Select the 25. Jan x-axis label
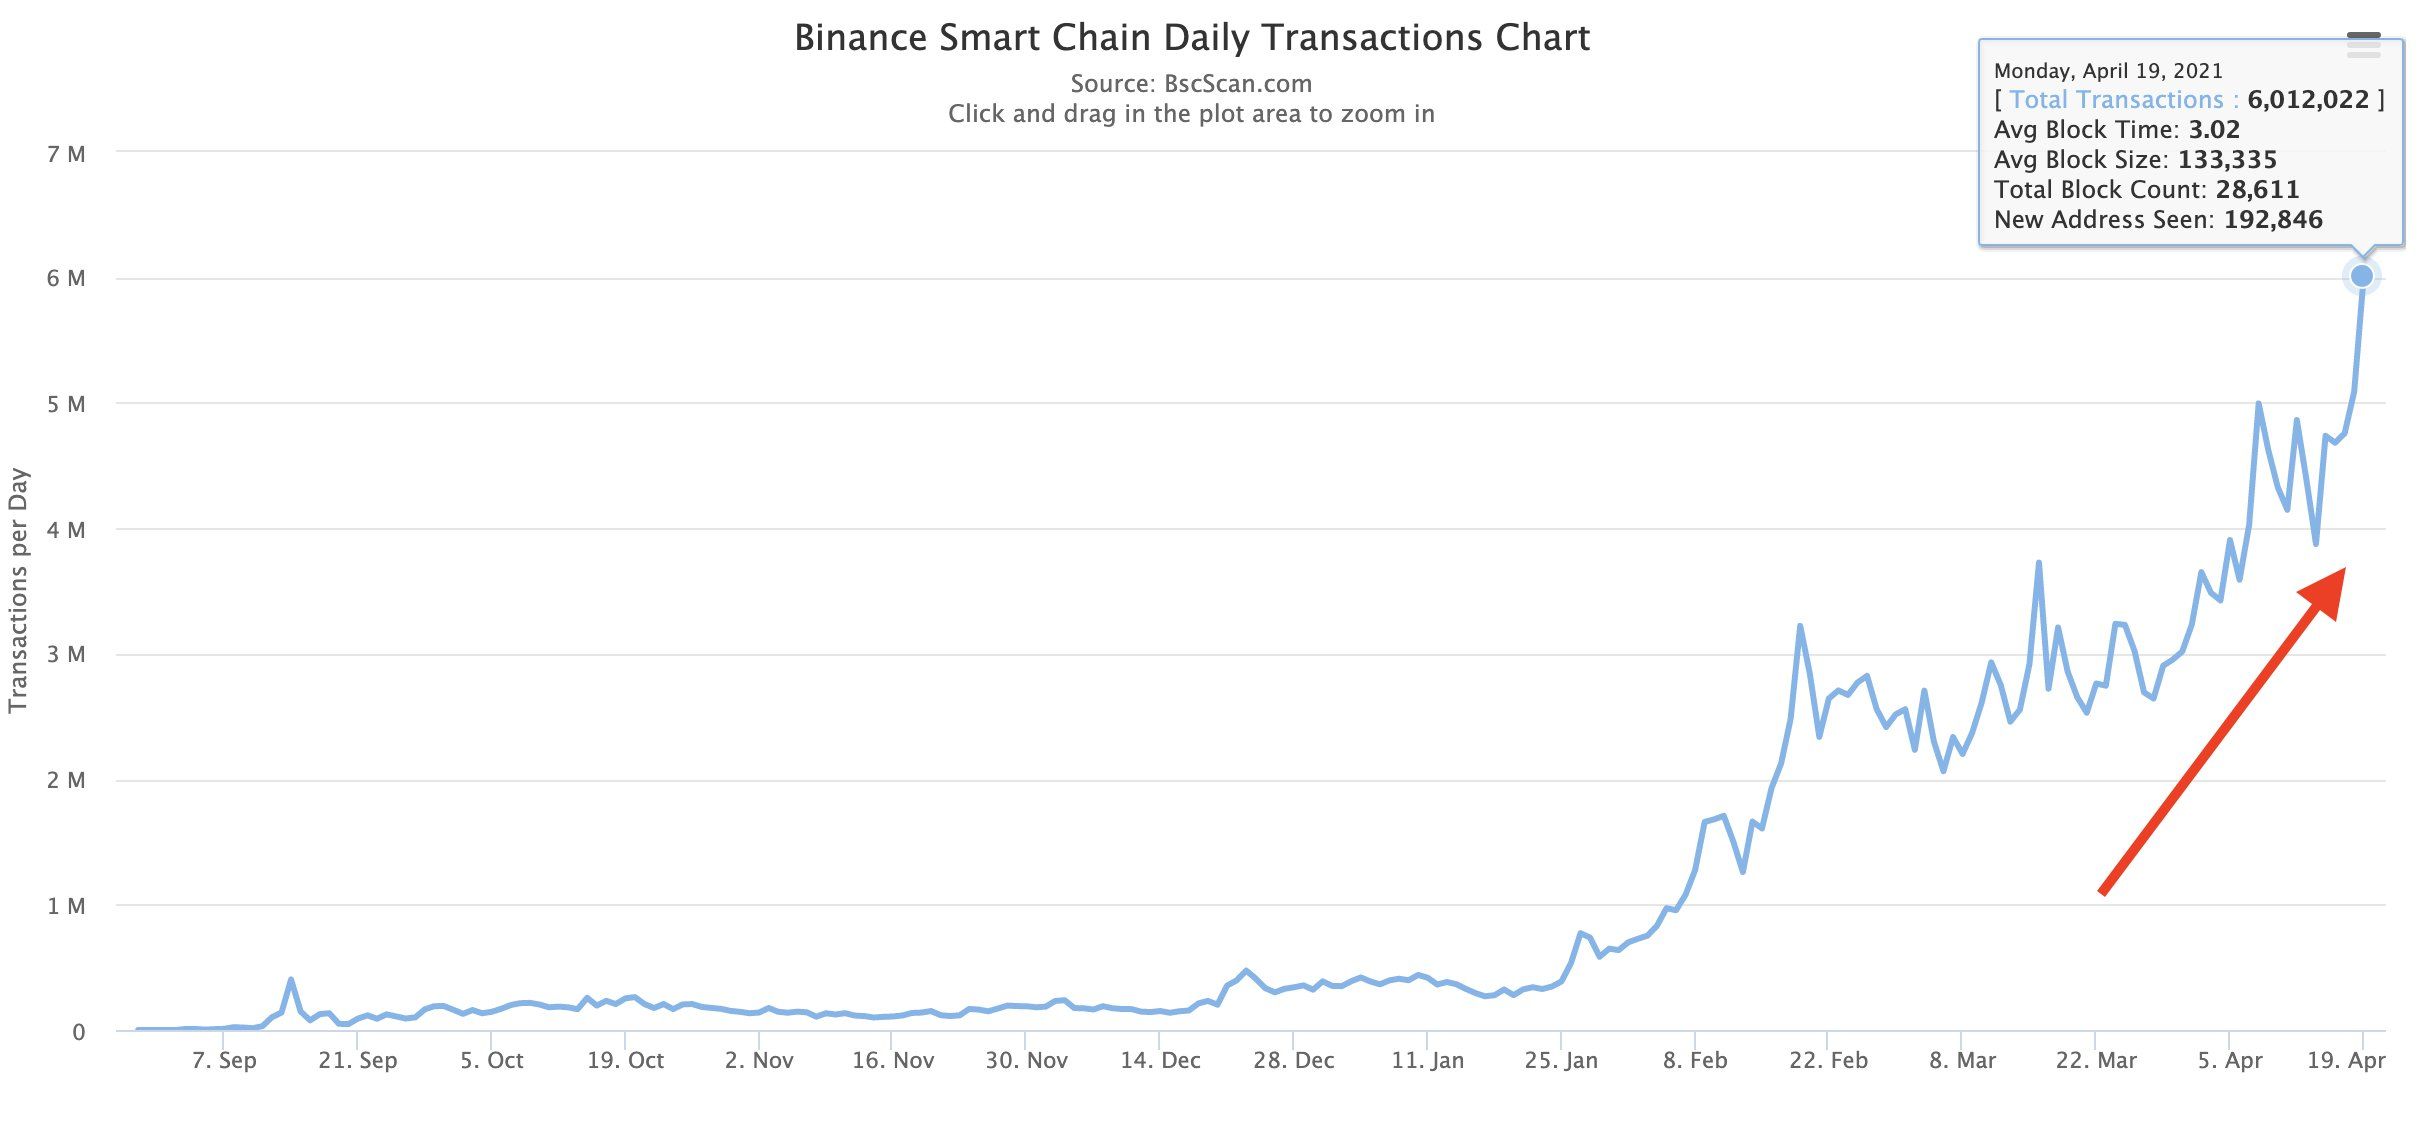This screenshot has height=1132, width=2424. coord(1561,1061)
